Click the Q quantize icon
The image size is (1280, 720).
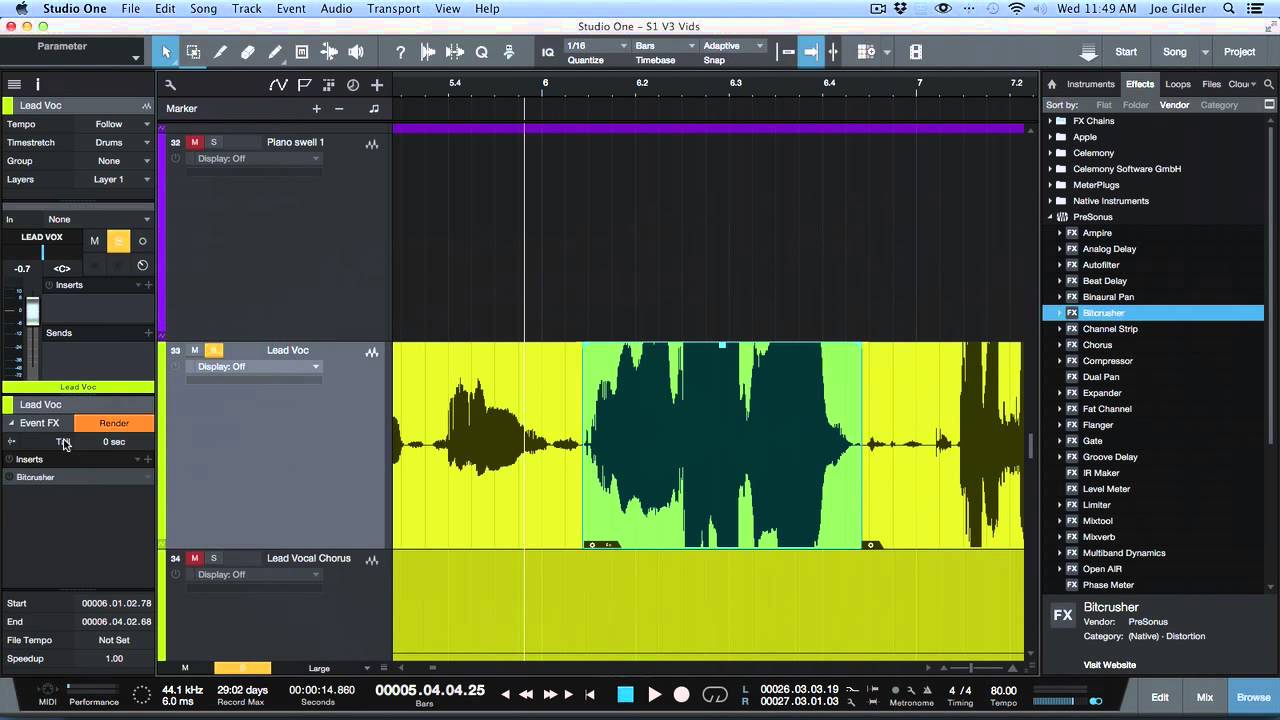[x=481, y=52]
